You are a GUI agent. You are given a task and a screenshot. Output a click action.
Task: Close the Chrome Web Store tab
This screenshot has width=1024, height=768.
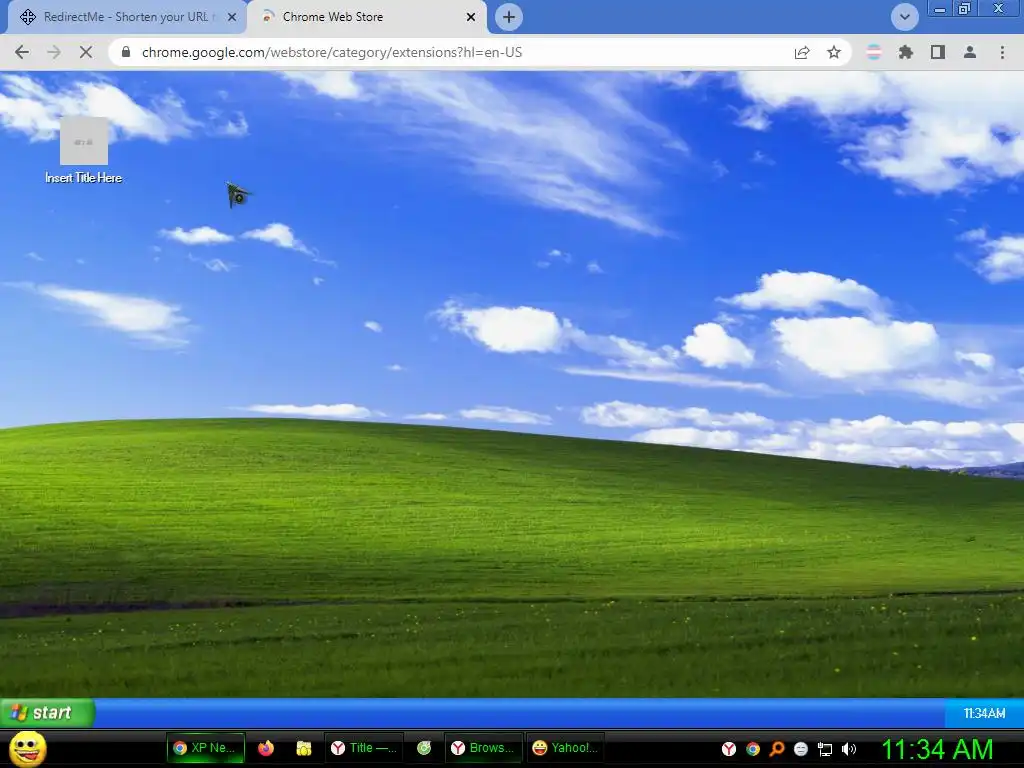471,17
